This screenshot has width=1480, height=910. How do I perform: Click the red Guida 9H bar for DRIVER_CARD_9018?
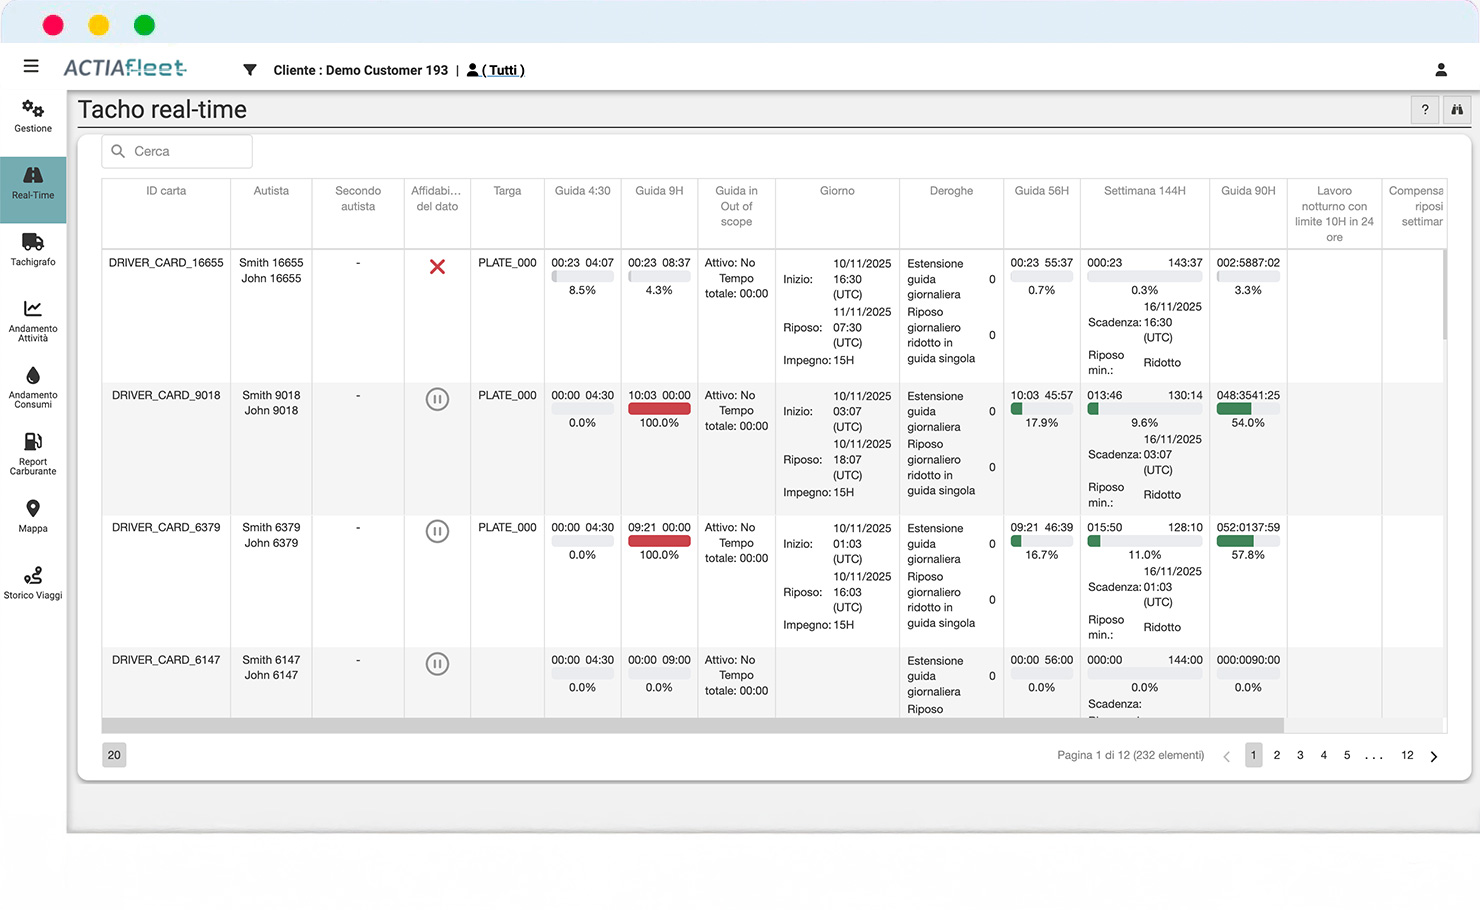pyautogui.click(x=659, y=409)
